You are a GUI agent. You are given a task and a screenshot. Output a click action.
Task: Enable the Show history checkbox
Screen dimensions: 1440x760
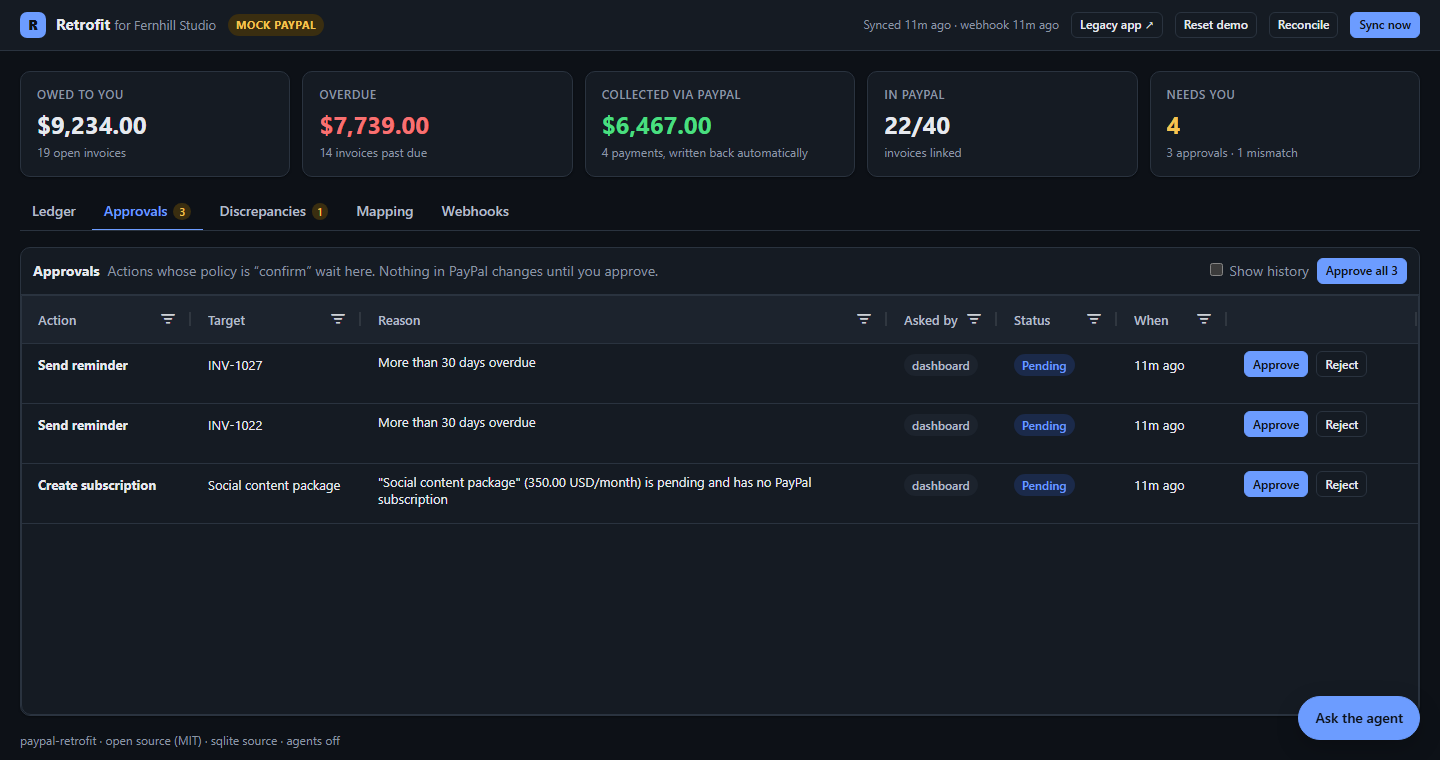pos(1216,270)
